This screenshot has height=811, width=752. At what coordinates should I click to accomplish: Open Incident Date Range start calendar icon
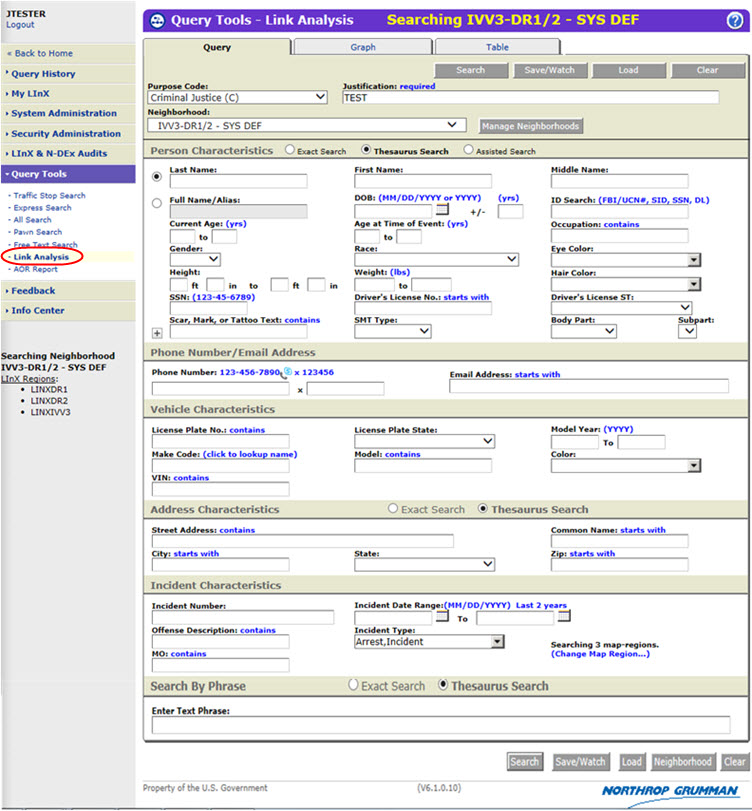(442, 616)
